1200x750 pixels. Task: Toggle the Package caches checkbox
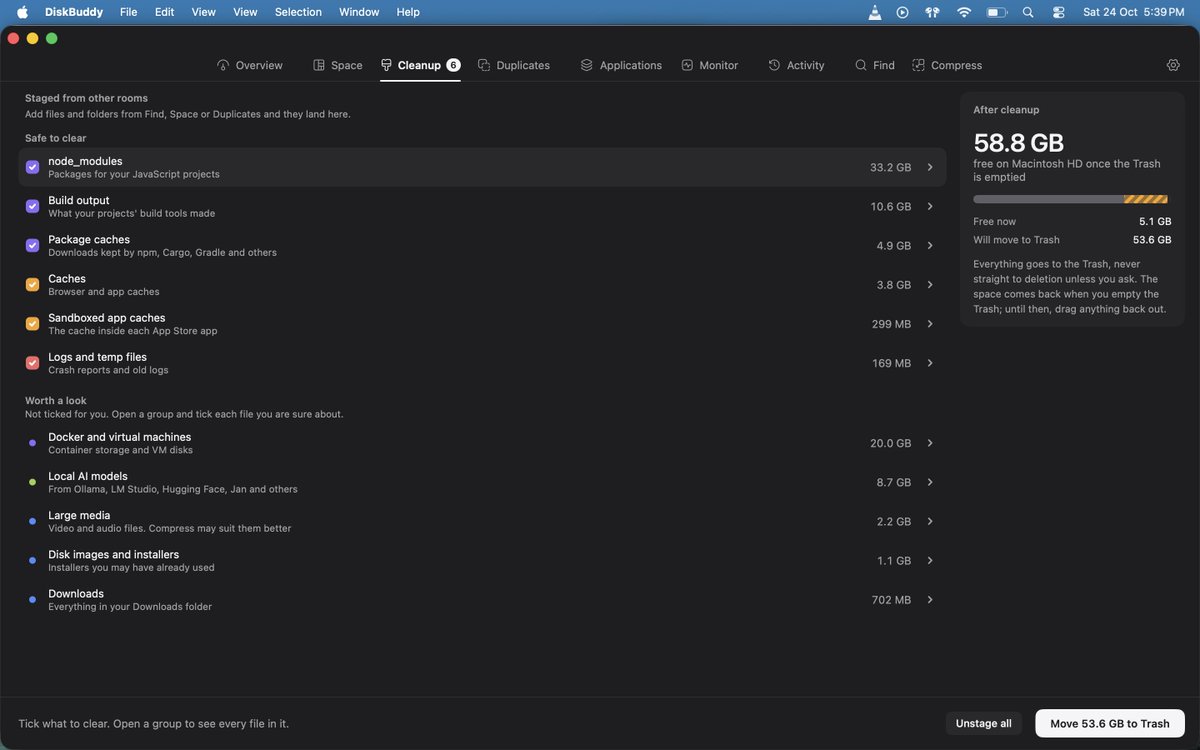point(32,245)
